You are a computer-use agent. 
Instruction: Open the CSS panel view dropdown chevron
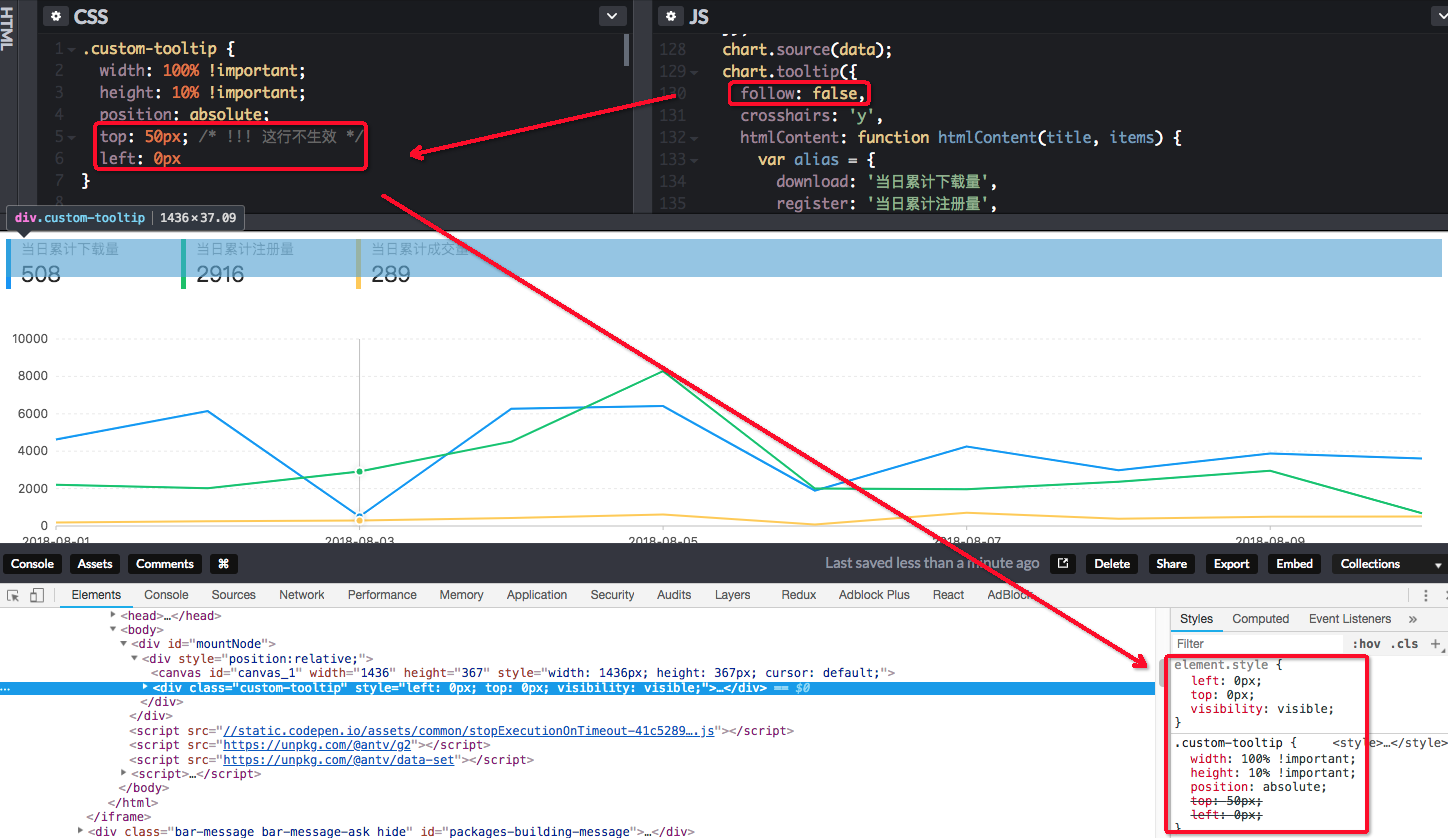click(x=611, y=16)
